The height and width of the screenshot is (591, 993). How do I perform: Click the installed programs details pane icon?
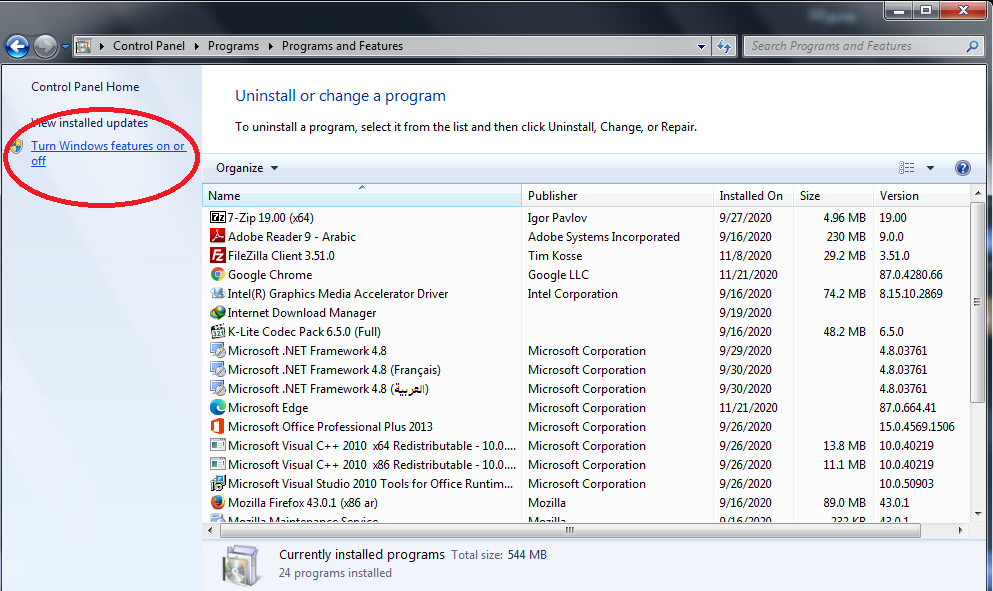(241, 564)
